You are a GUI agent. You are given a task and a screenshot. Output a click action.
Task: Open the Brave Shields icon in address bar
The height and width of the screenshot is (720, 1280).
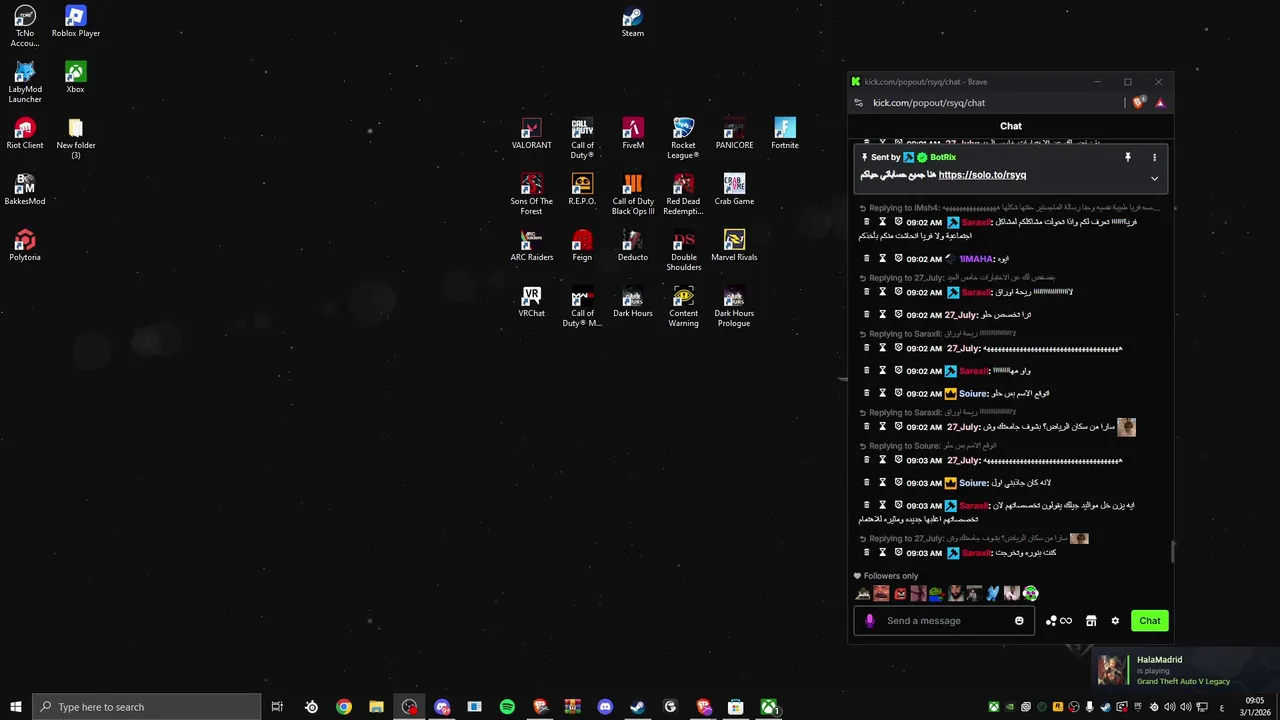[1138, 102]
